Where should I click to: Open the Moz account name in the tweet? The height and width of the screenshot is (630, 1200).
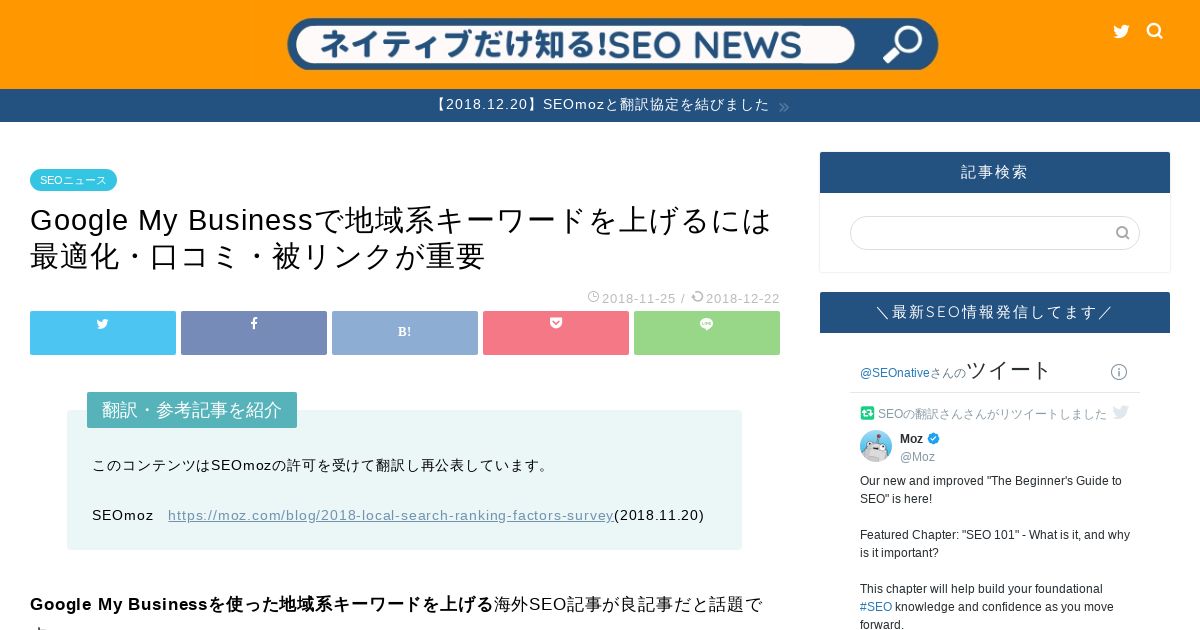(x=911, y=439)
